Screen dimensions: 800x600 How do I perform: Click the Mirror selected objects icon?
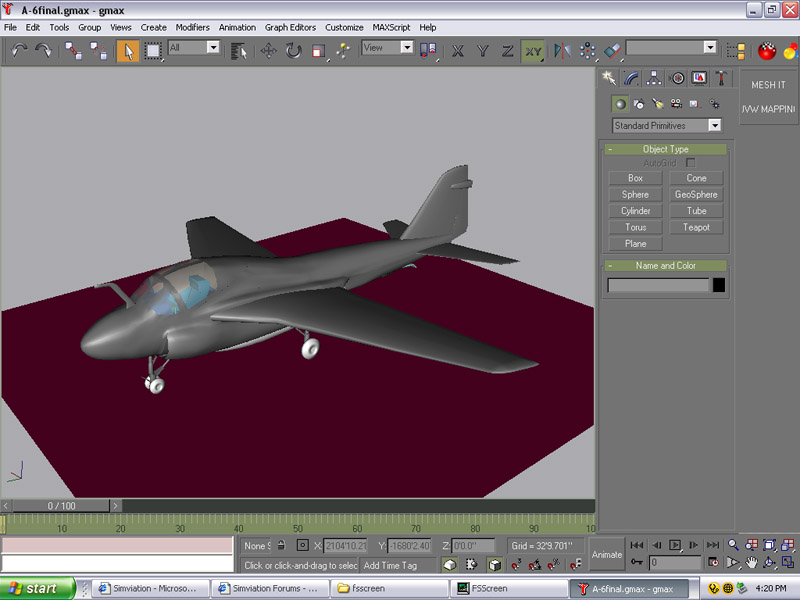pyautogui.click(x=561, y=49)
